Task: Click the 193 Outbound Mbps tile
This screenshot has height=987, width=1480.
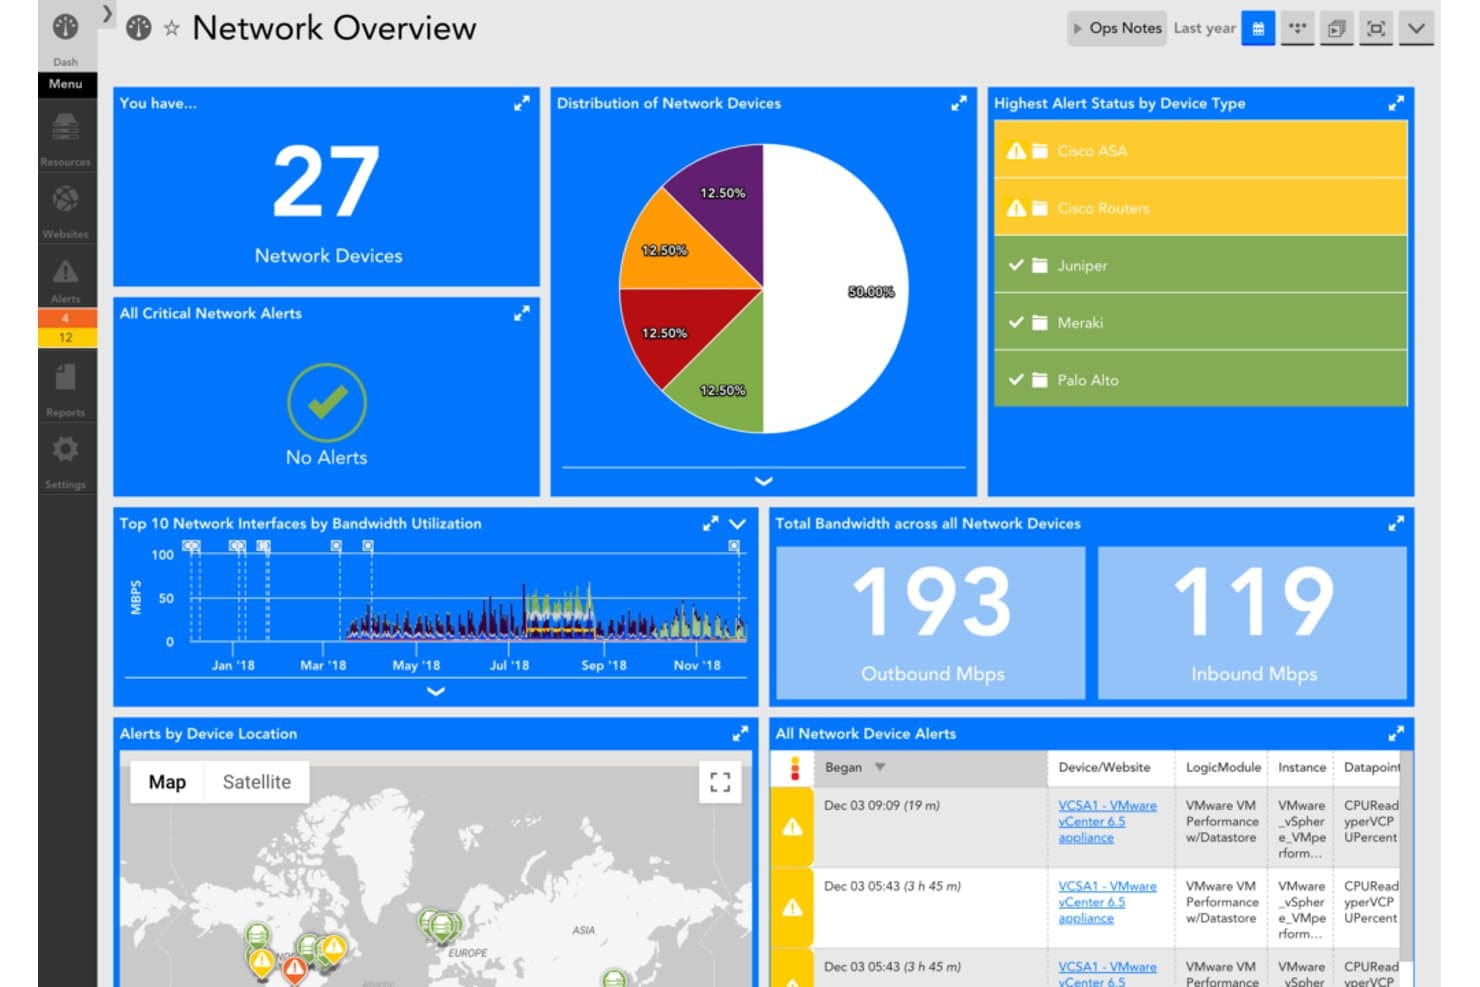Action: pyautogui.click(x=931, y=623)
